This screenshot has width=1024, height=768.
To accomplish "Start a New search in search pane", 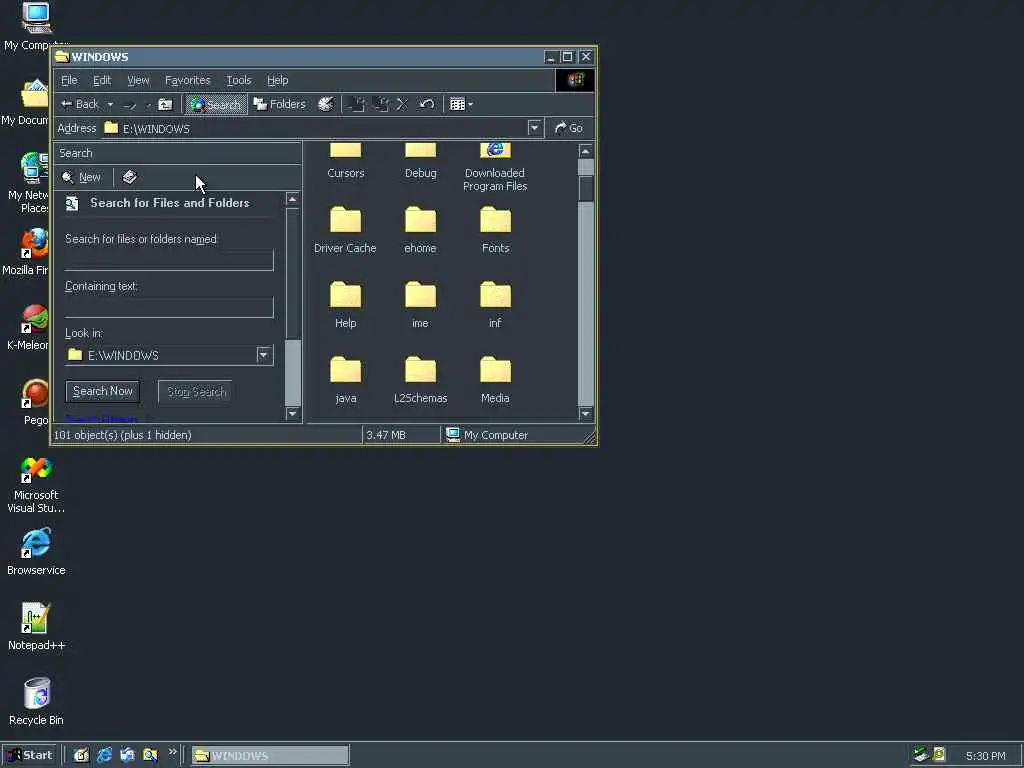I will (x=81, y=178).
